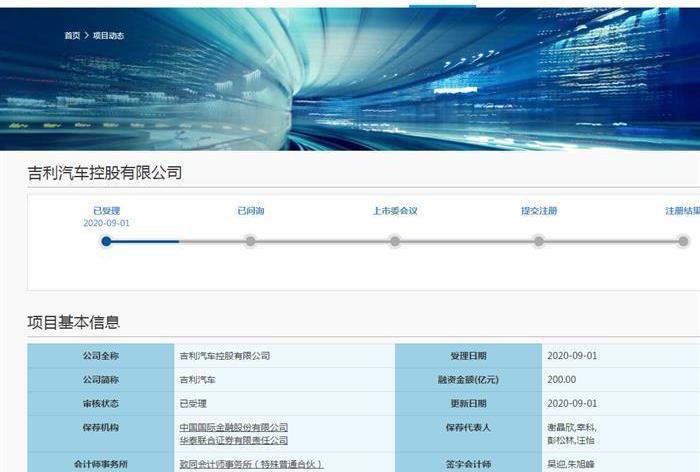Select the 上市委会议 stage label

click(x=395, y=211)
